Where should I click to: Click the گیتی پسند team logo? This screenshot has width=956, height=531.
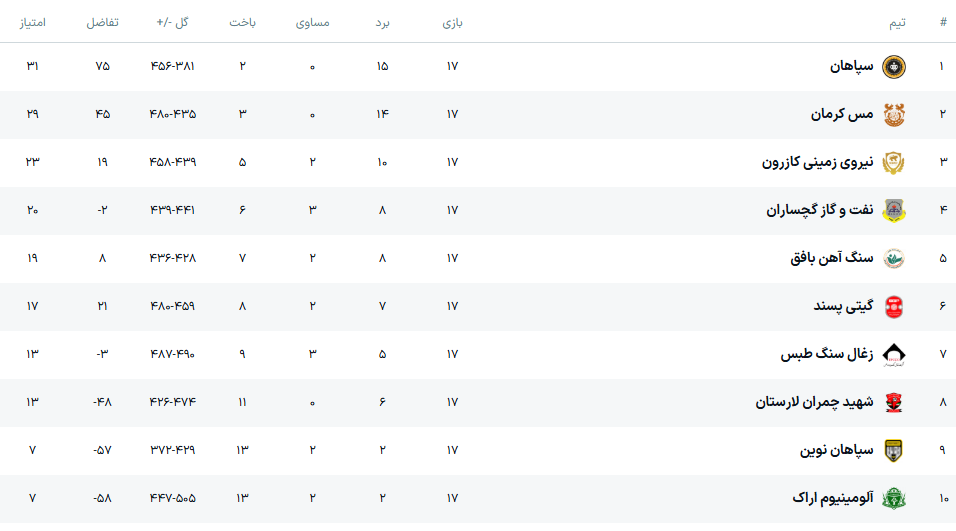point(893,306)
